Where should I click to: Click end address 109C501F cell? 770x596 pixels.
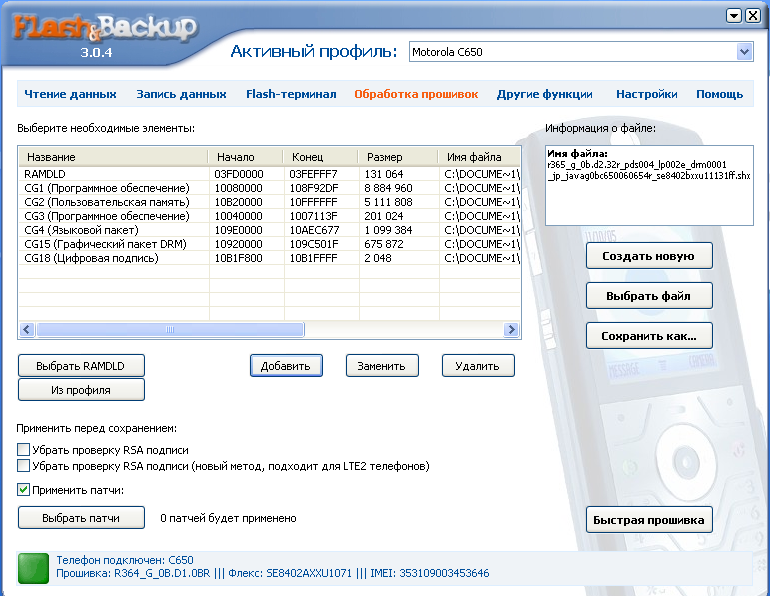pyautogui.click(x=314, y=244)
